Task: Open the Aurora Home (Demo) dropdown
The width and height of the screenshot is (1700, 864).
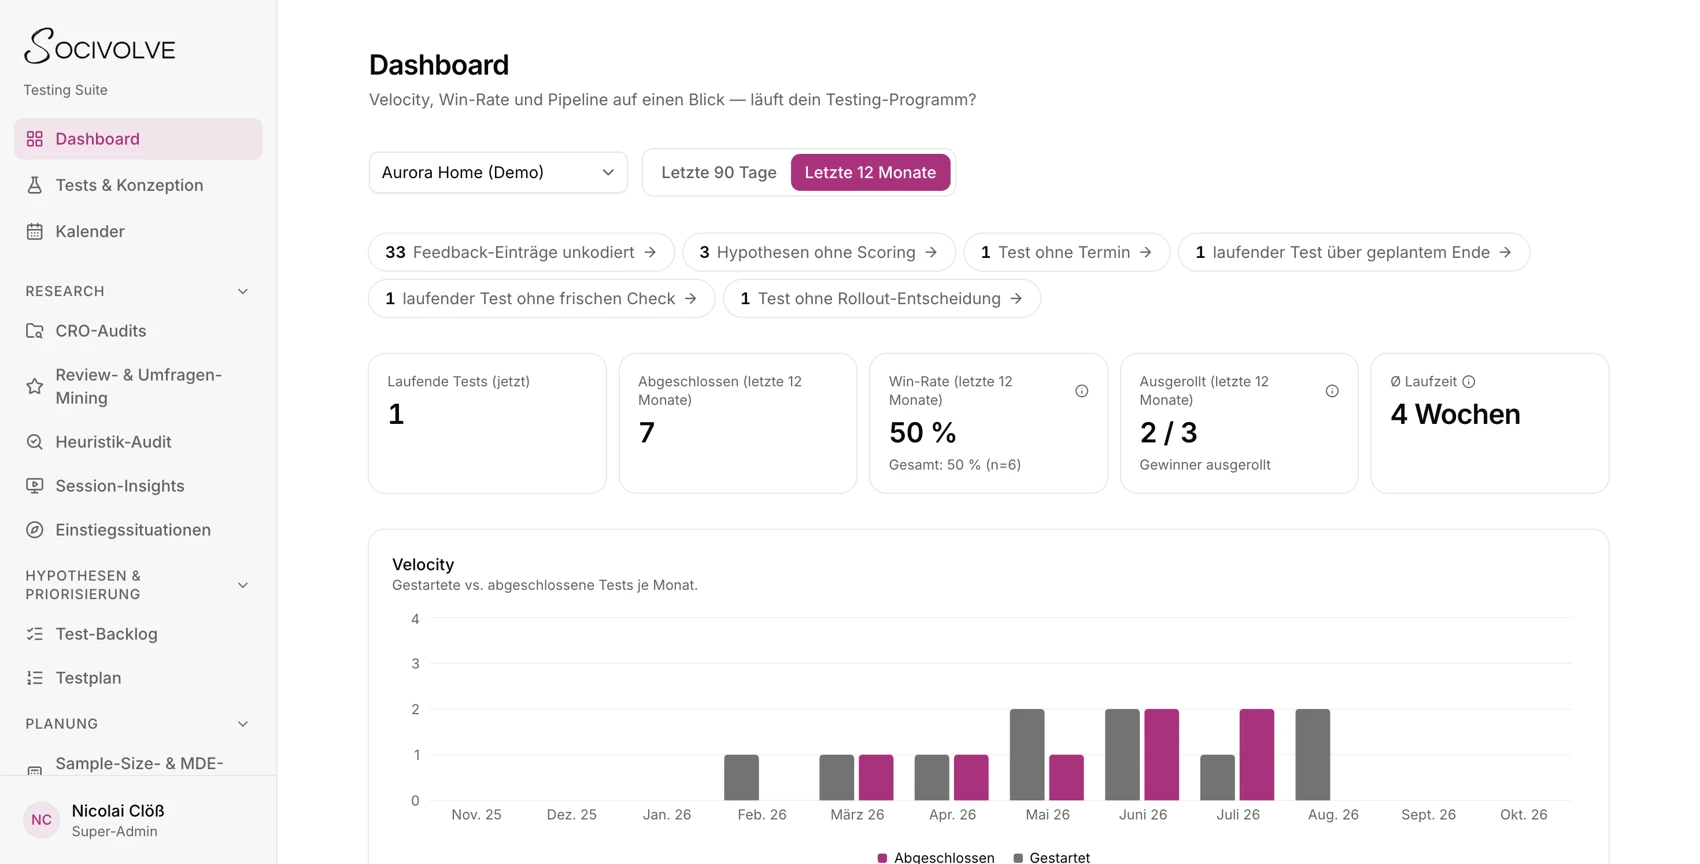Action: [498, 172]
